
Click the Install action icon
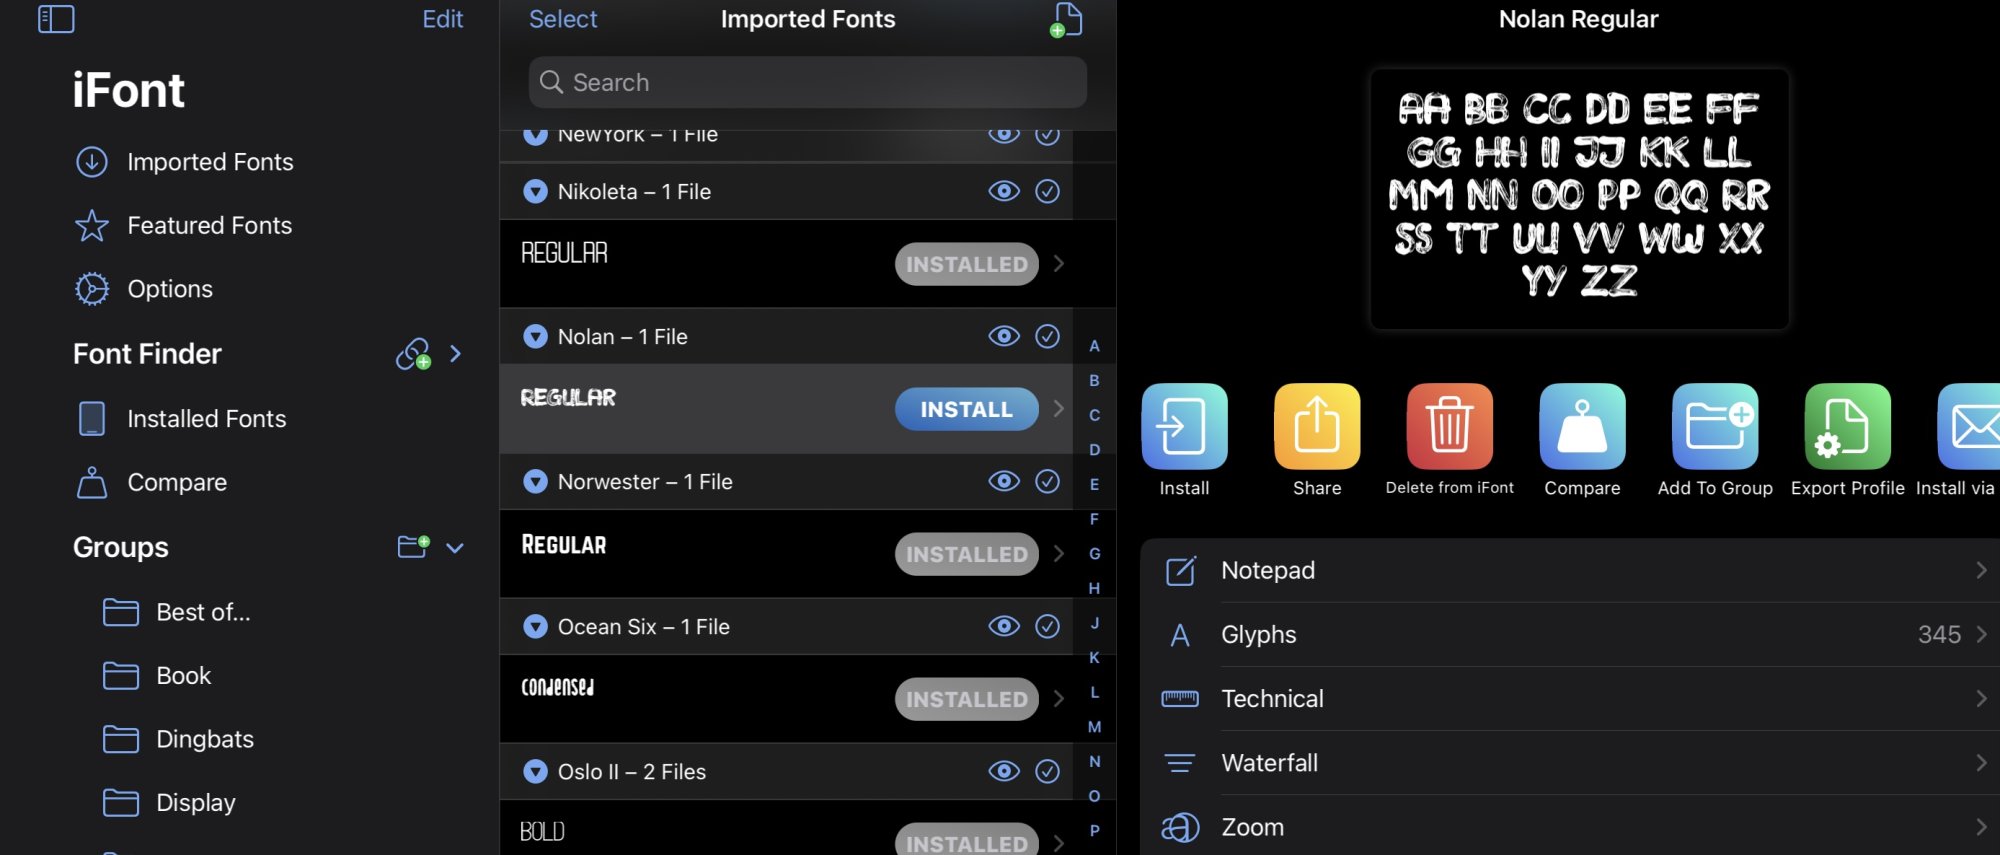click(x=1184, y=426)
